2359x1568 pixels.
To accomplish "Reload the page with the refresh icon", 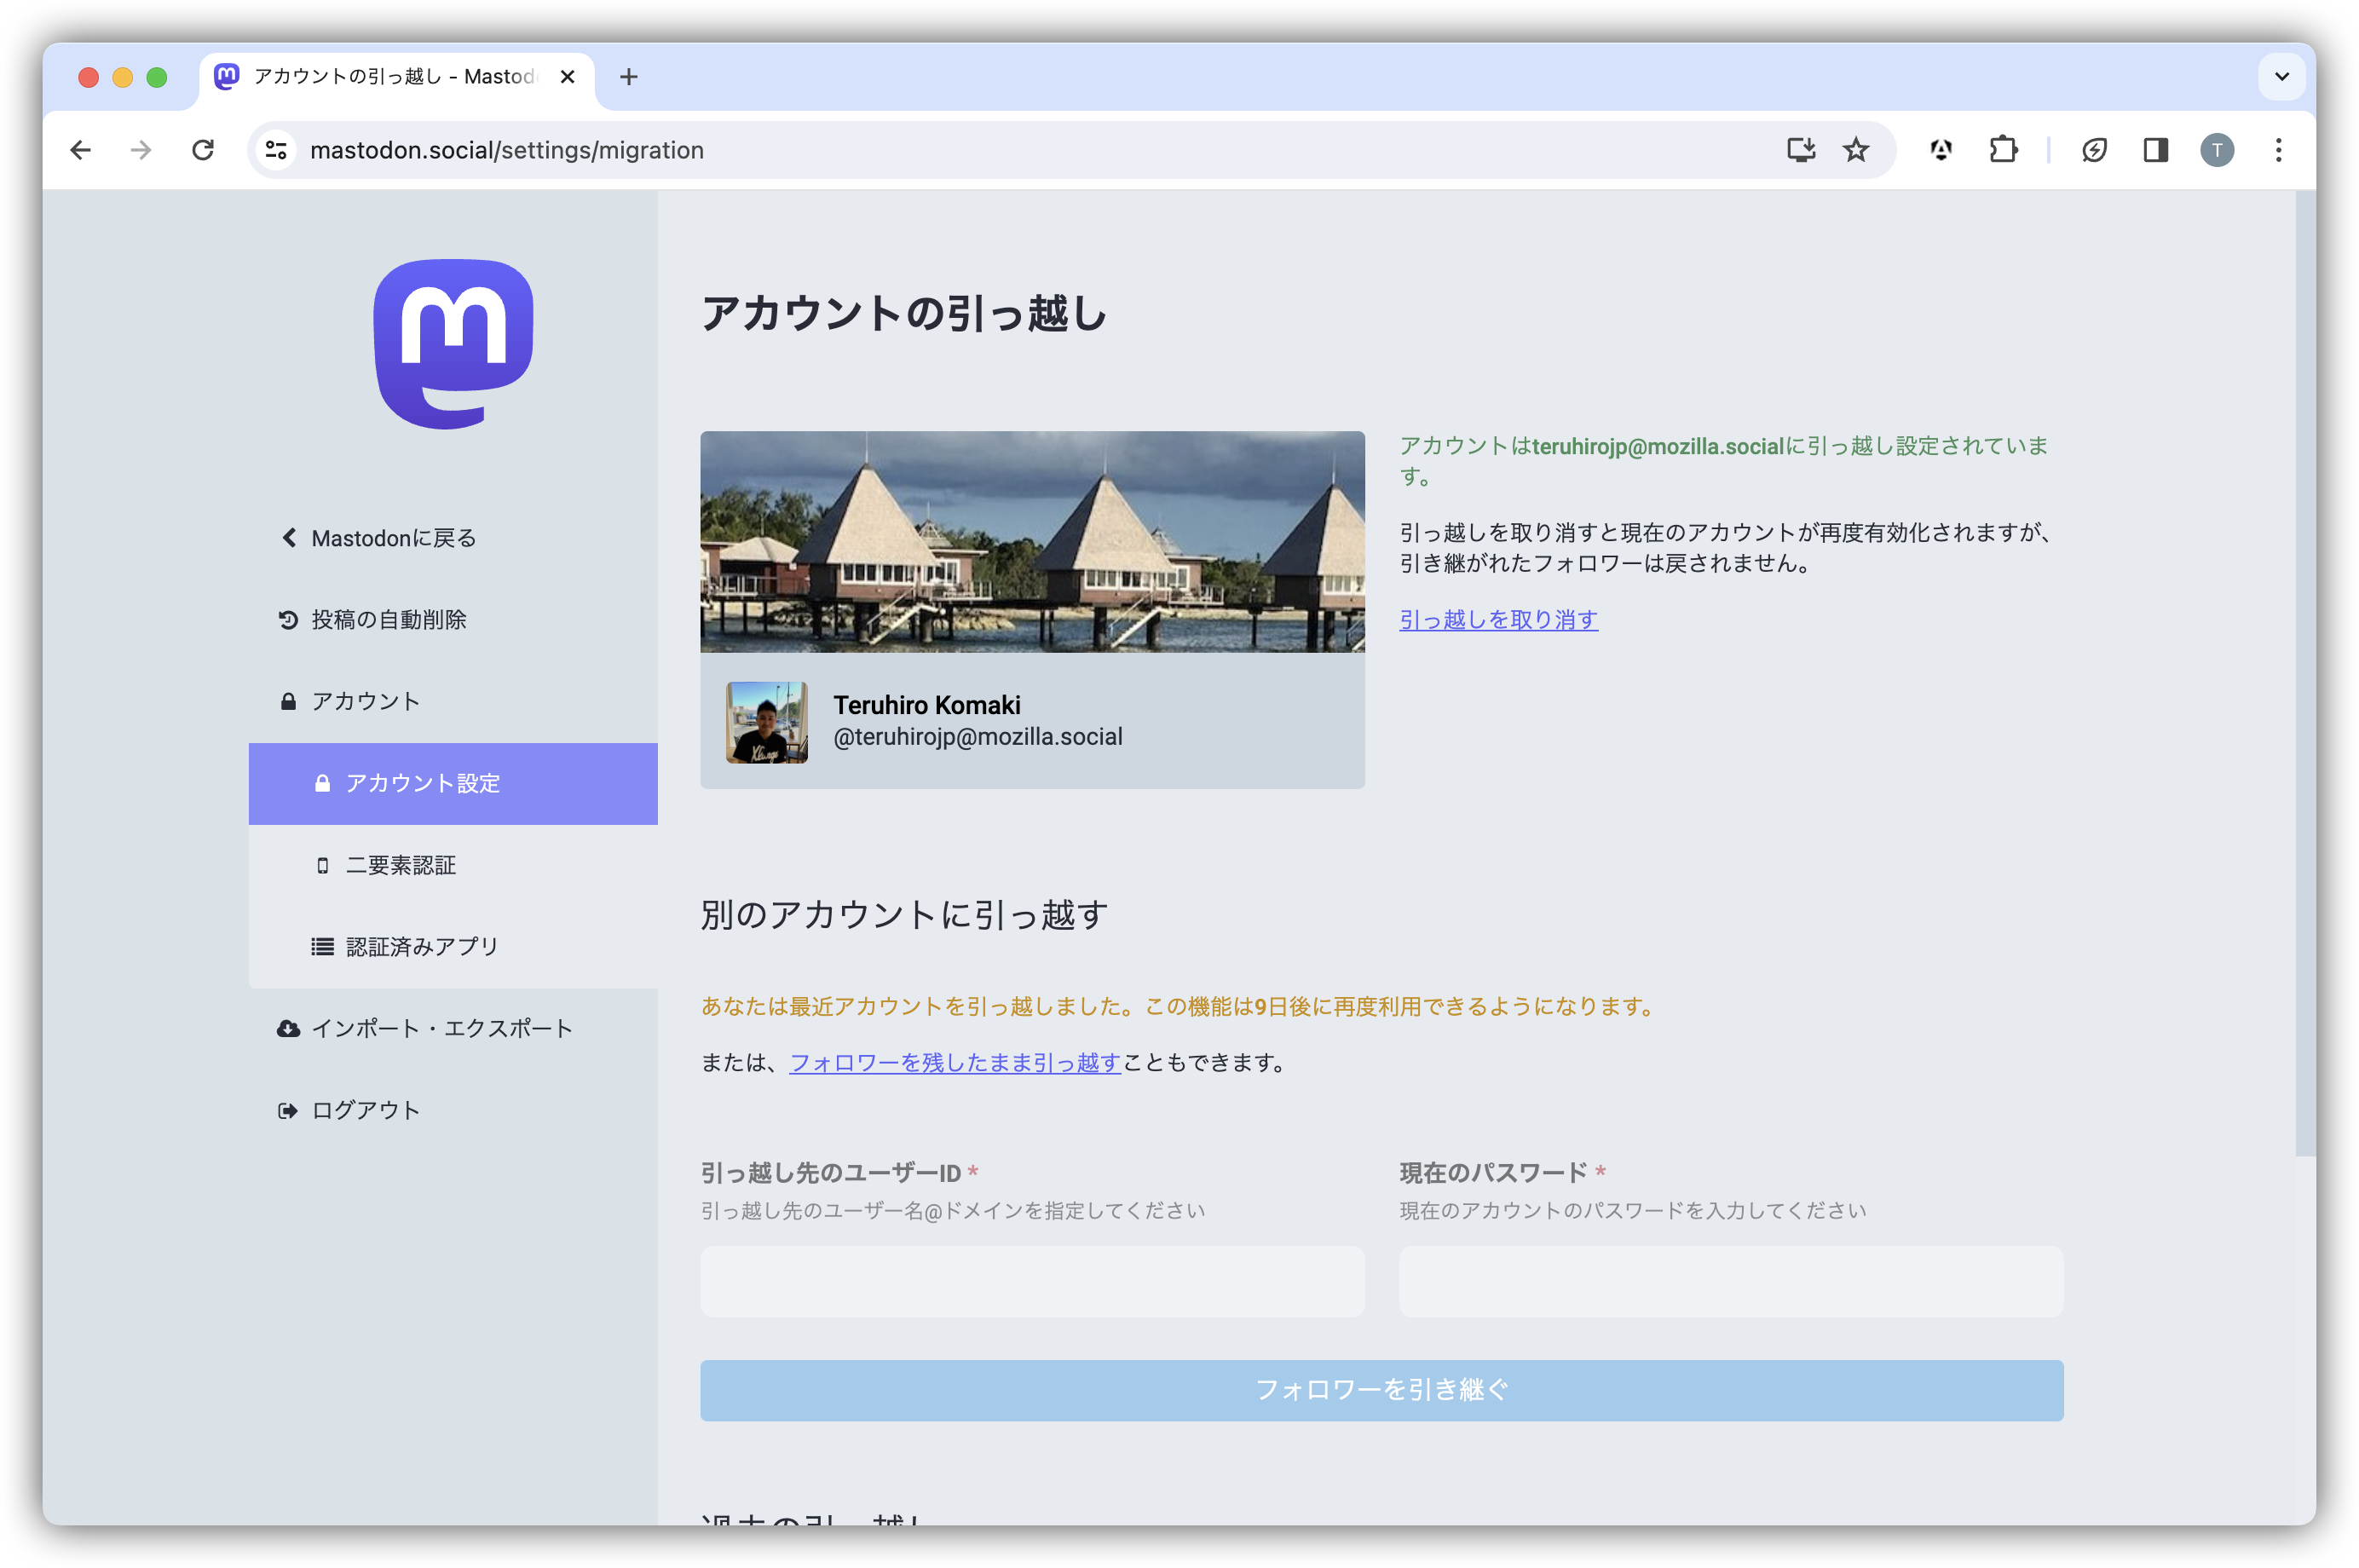I will pos(203,149).
